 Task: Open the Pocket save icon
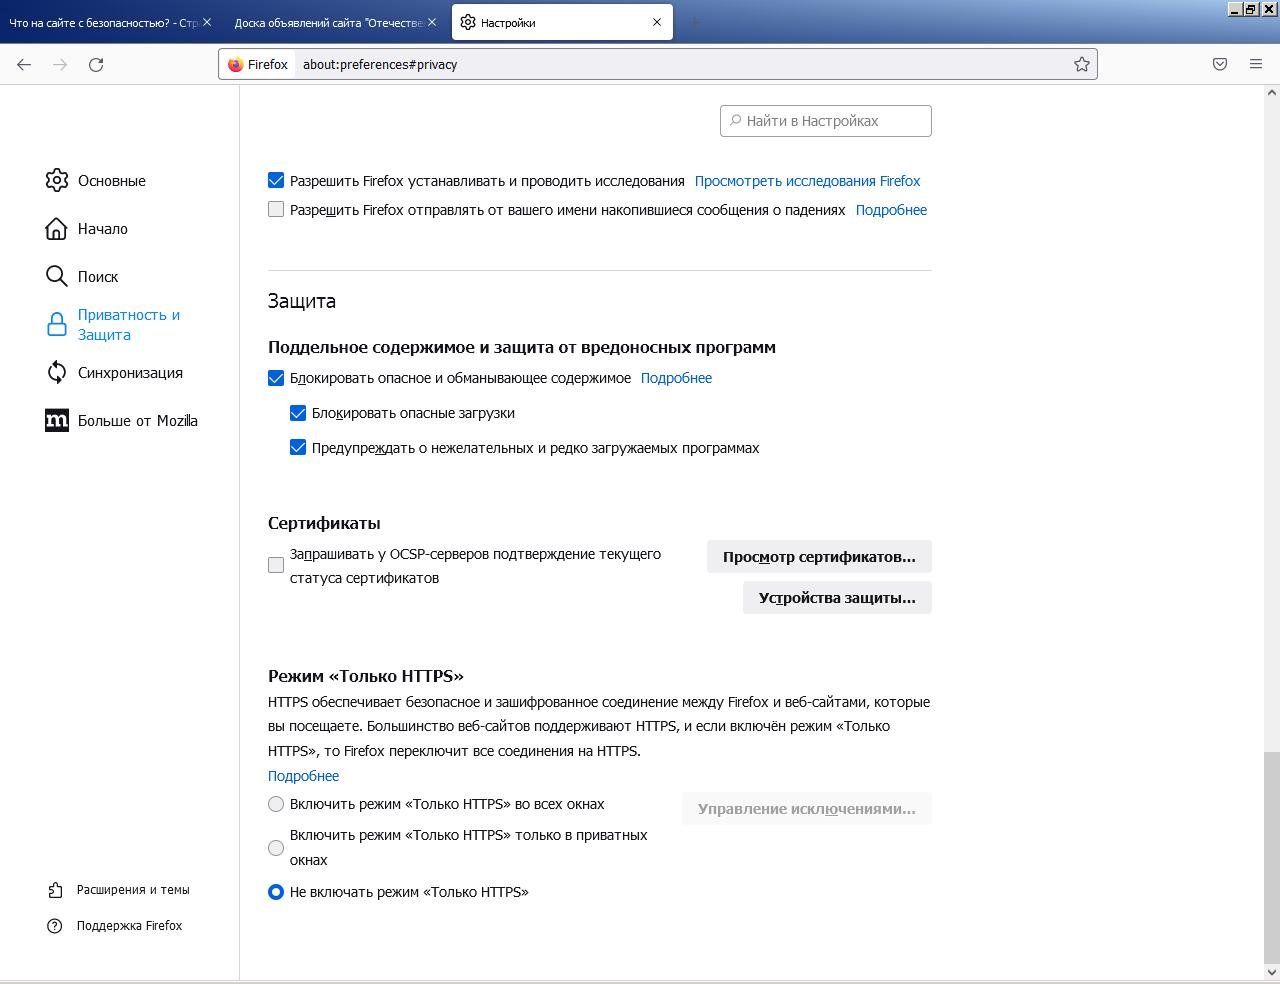pos(1220,64)
